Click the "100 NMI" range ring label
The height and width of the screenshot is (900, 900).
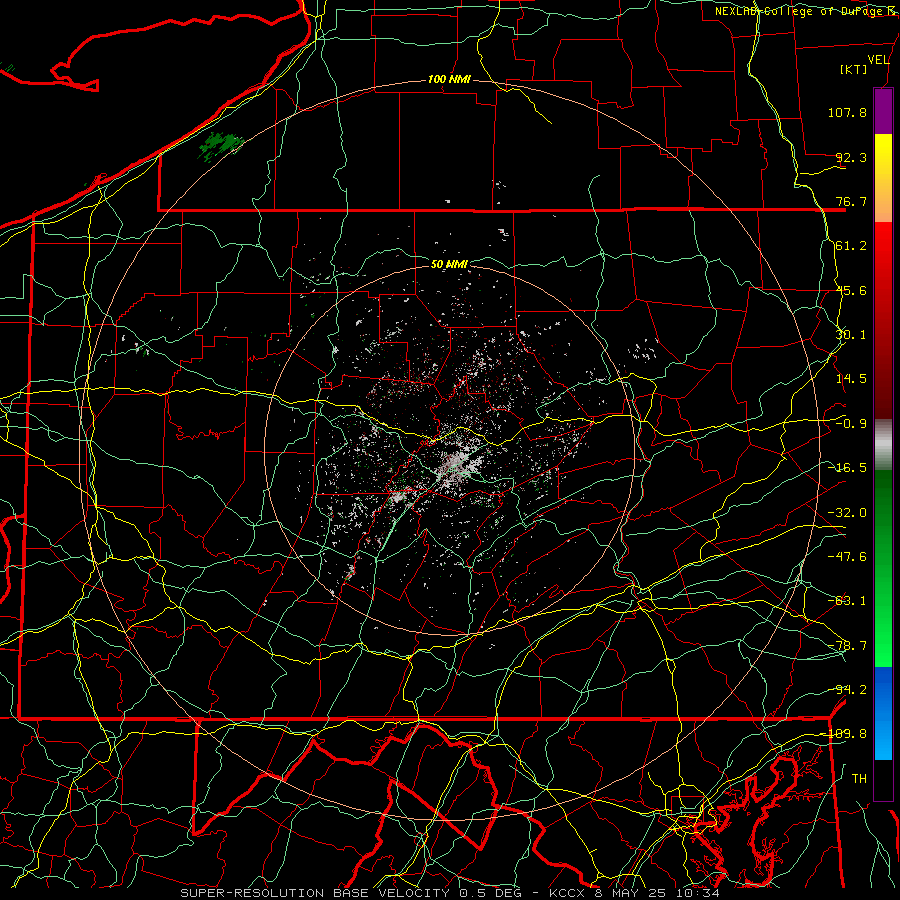[449, 79]
